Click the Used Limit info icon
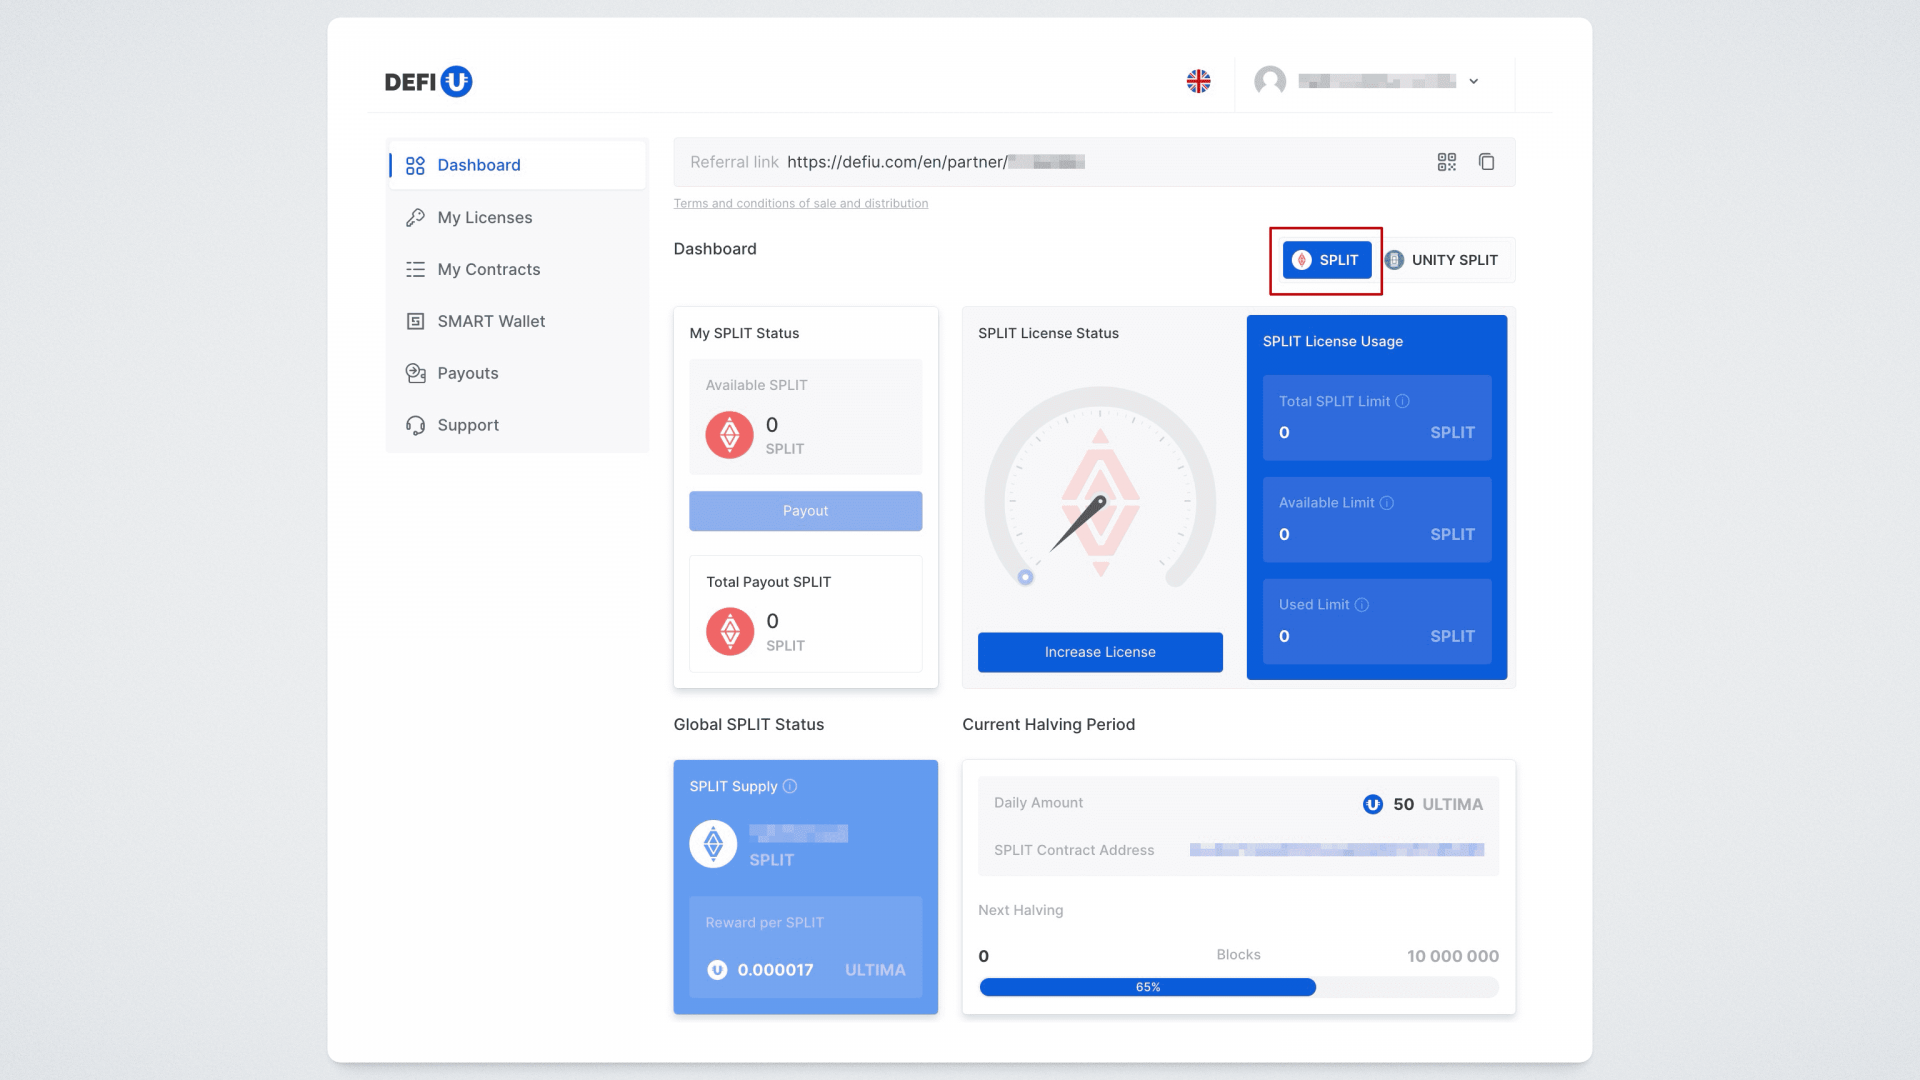Viewport: 1920px width, 1080px height. [x=1362, y=605]
